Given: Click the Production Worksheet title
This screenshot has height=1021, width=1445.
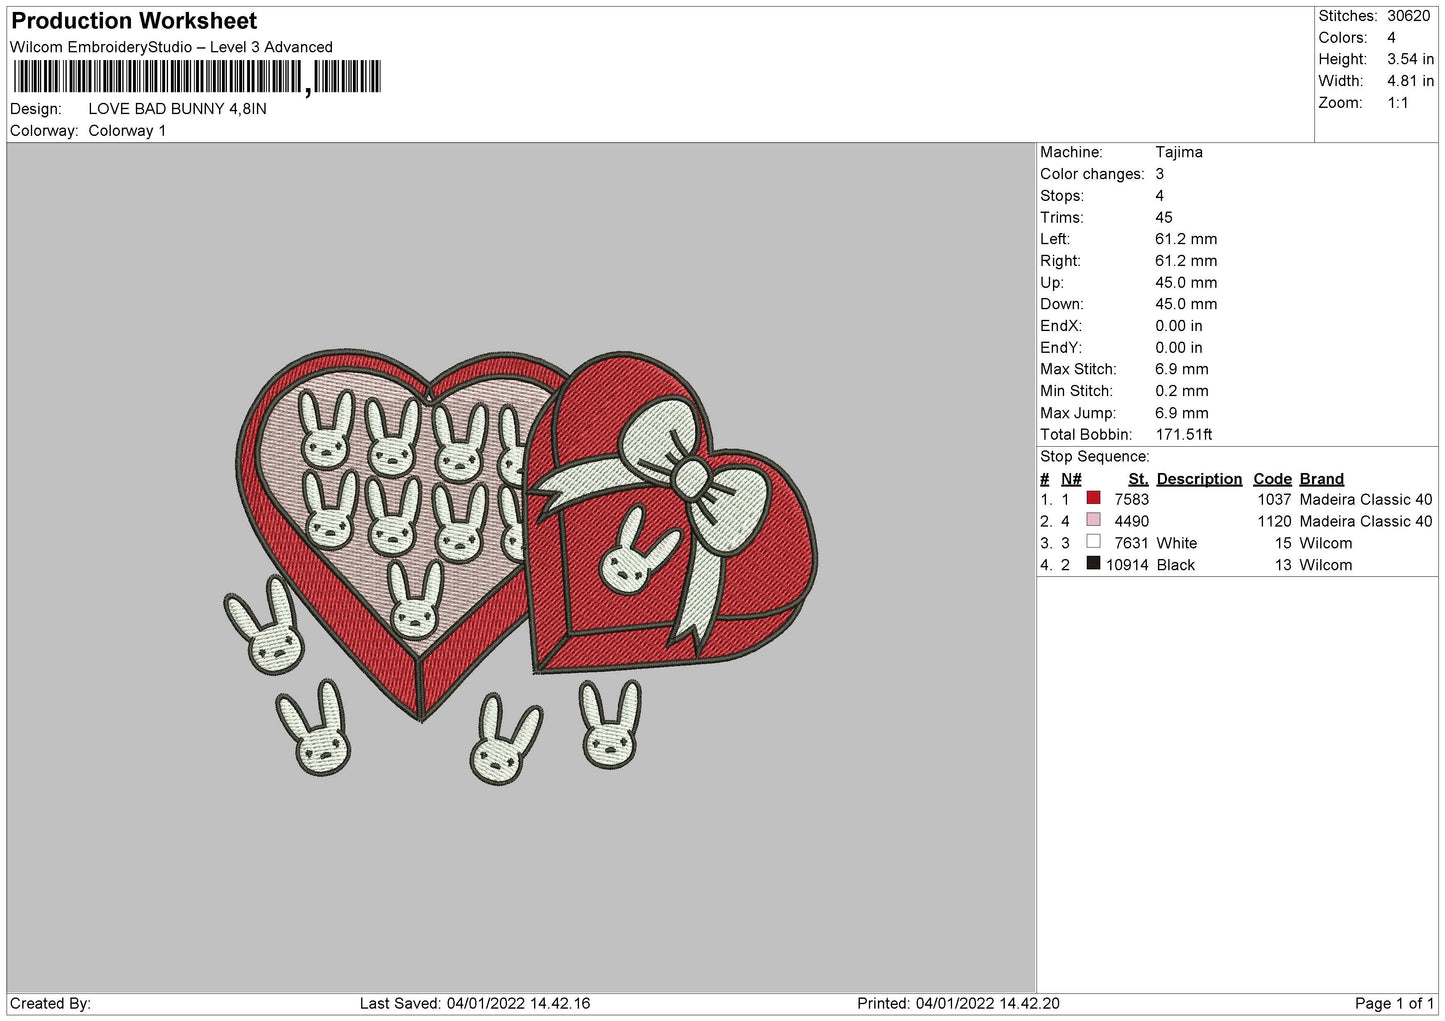Looking at the screenshot, I should point(134,21).
